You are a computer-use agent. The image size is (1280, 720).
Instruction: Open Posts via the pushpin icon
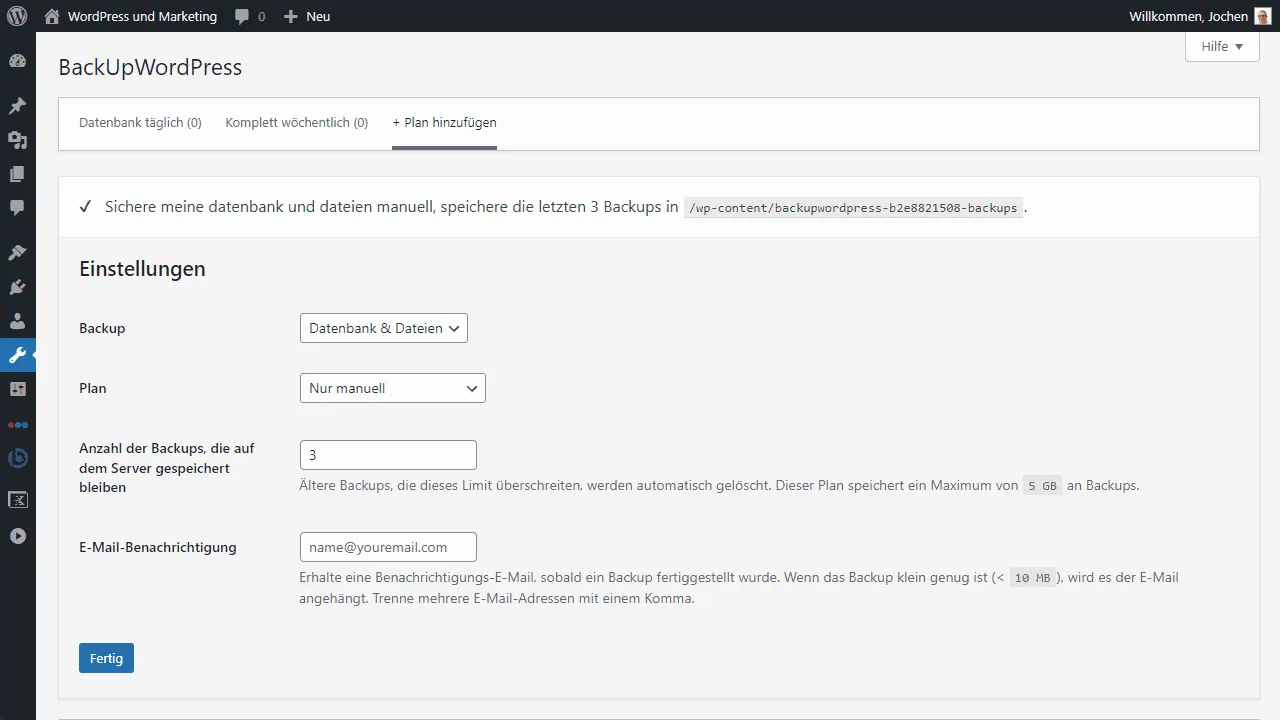pyautogui.click(x=17, y=106)
